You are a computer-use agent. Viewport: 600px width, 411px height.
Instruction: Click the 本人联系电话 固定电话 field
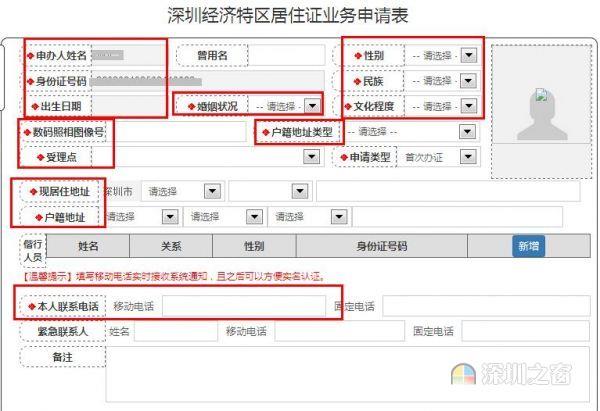click(486, 306)
